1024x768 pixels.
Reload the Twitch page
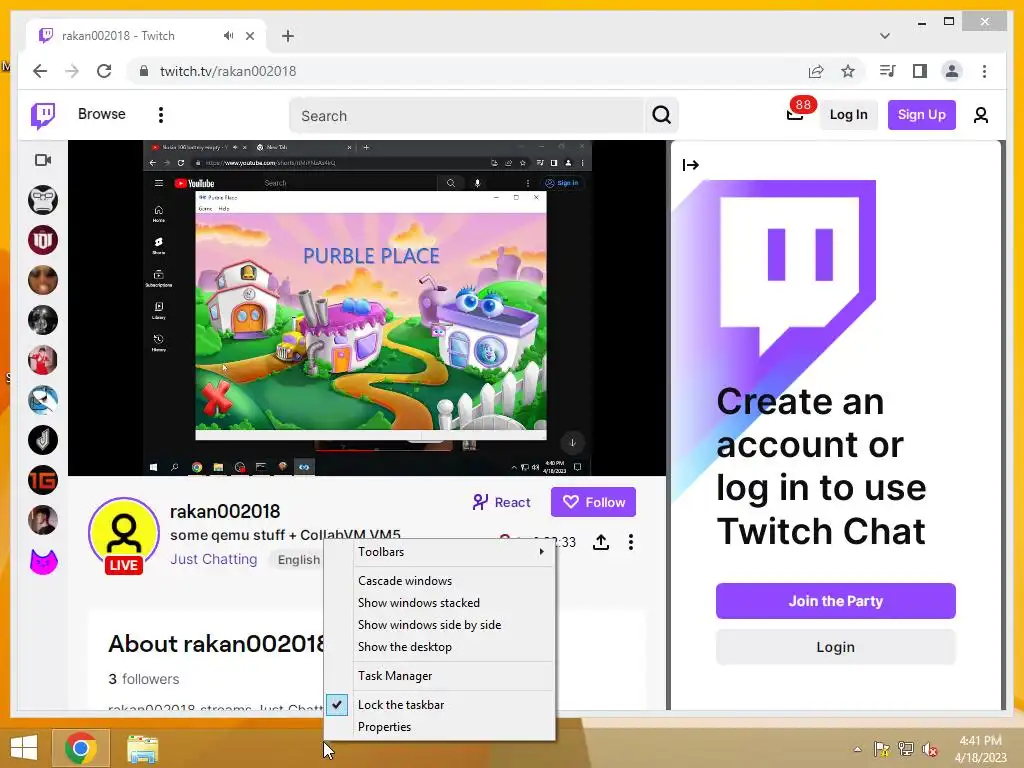click(x=104, y=71)
